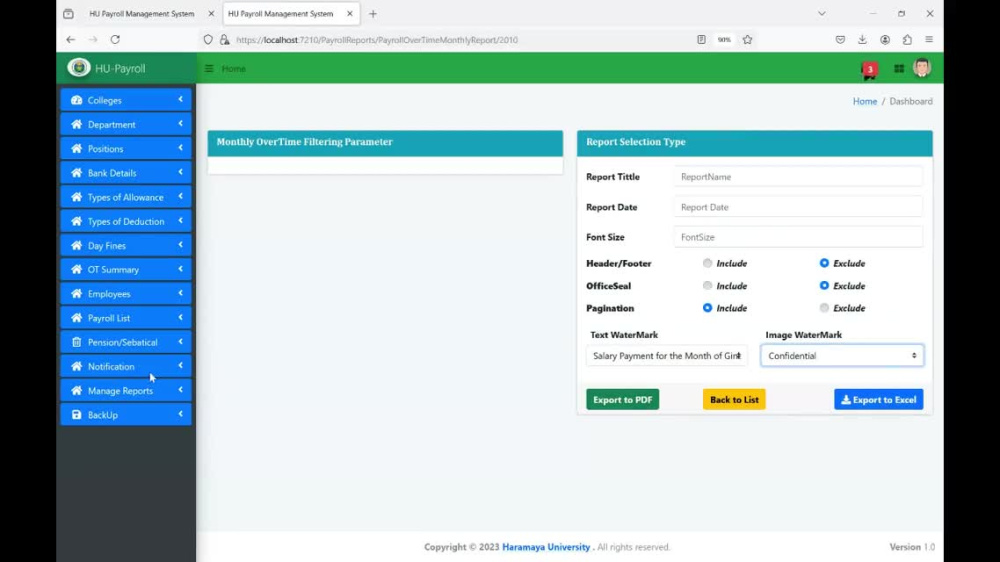The height and width of the screenshot is (562, 1000).
Task: Open the Firefox account icon
Action: pyautogui.click(x=885, y=40)
